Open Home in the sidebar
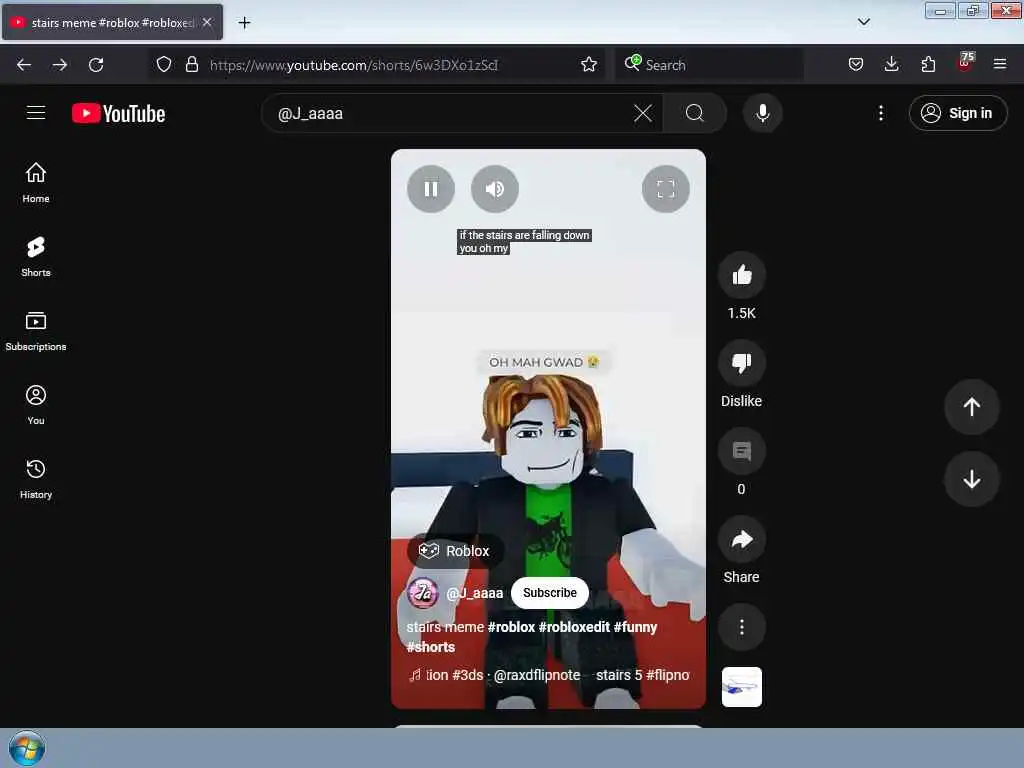The width and height of the screenshot is (1024, 768). [36, 183]
